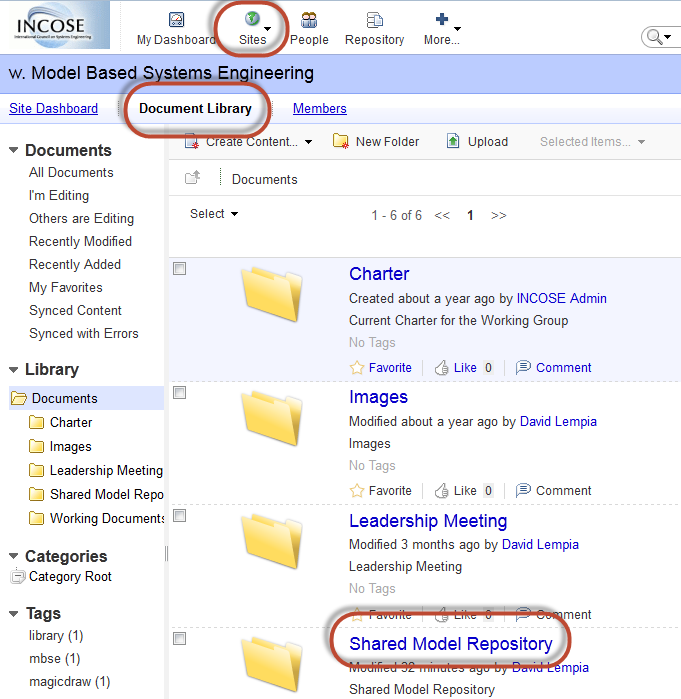Go to next page of results
Image resolution: width=681 pixels, height=699 pixels.
pos(499,216)
